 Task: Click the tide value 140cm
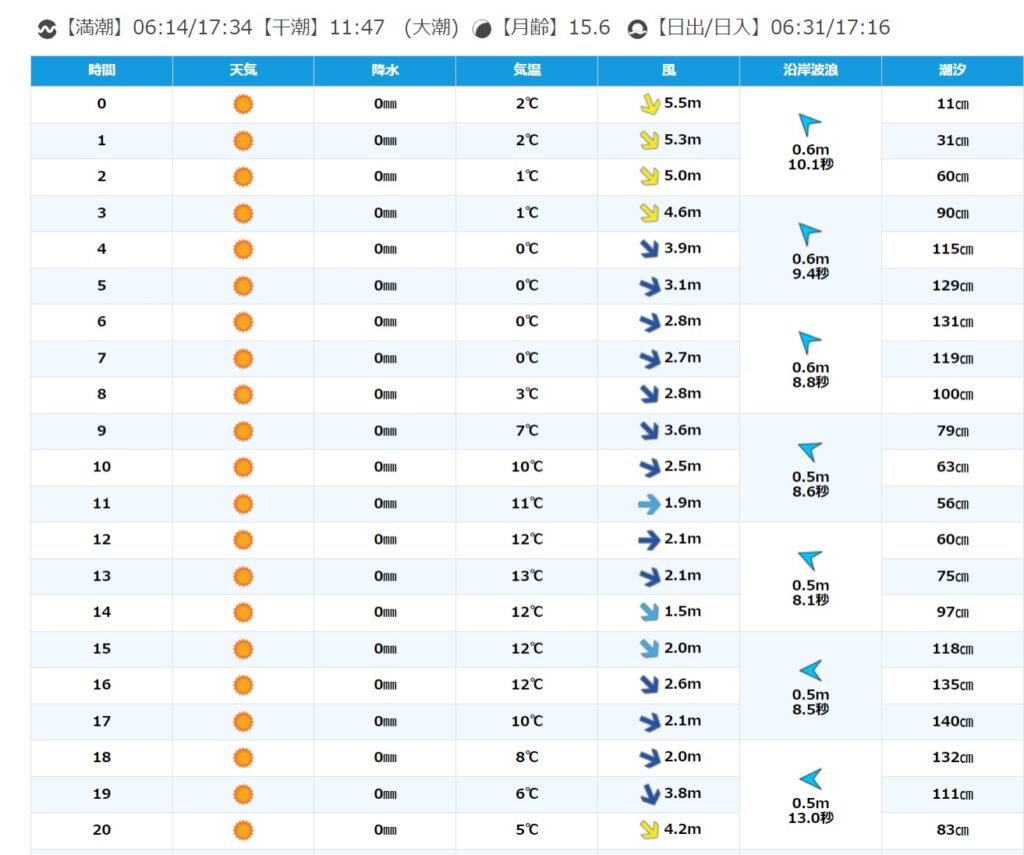click(x=952, y=721)
